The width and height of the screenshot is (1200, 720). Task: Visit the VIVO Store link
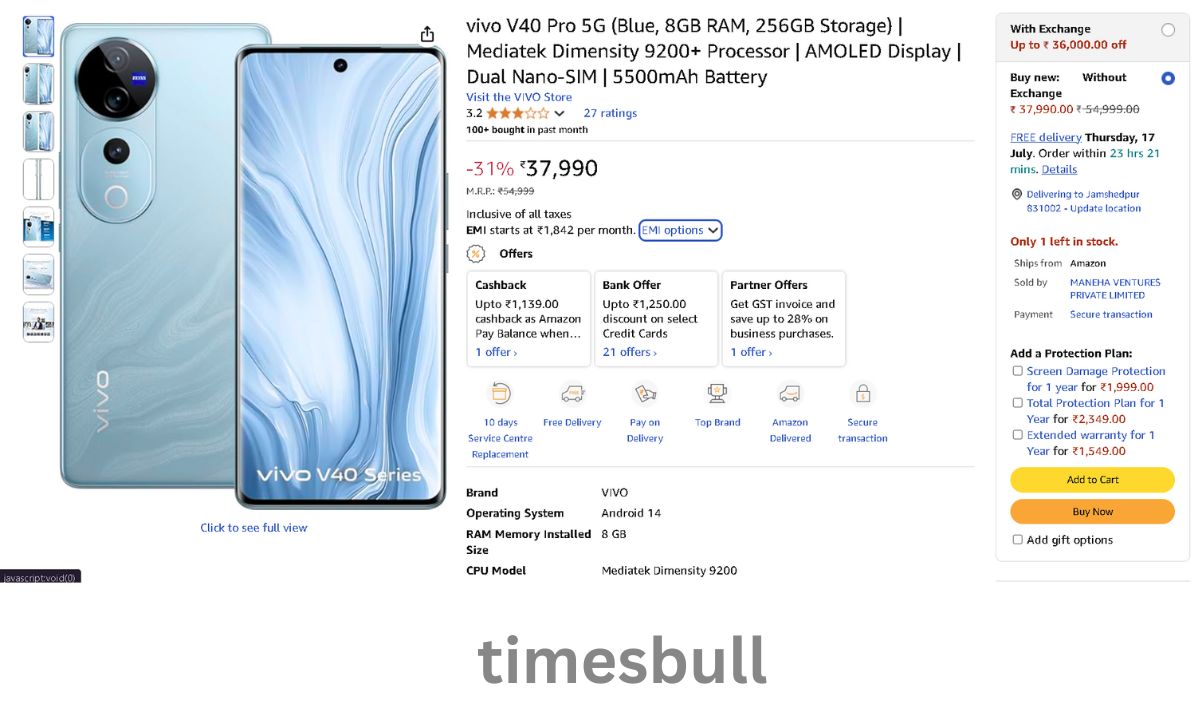519,97
